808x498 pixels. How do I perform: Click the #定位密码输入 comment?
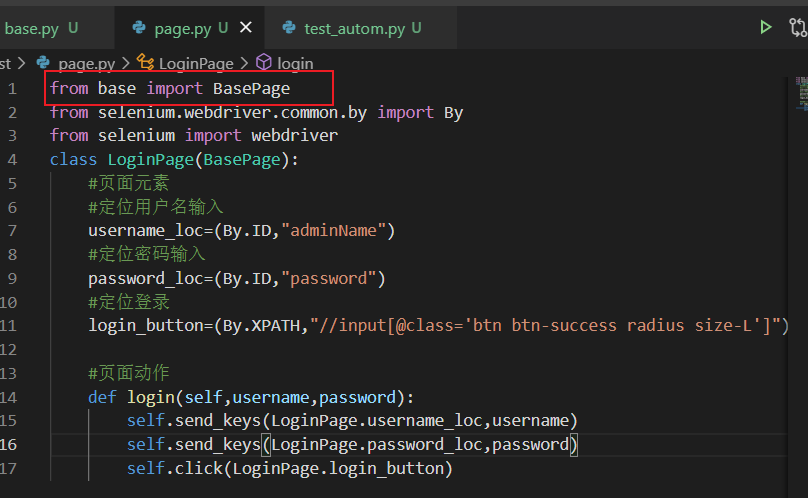[147, 255]
